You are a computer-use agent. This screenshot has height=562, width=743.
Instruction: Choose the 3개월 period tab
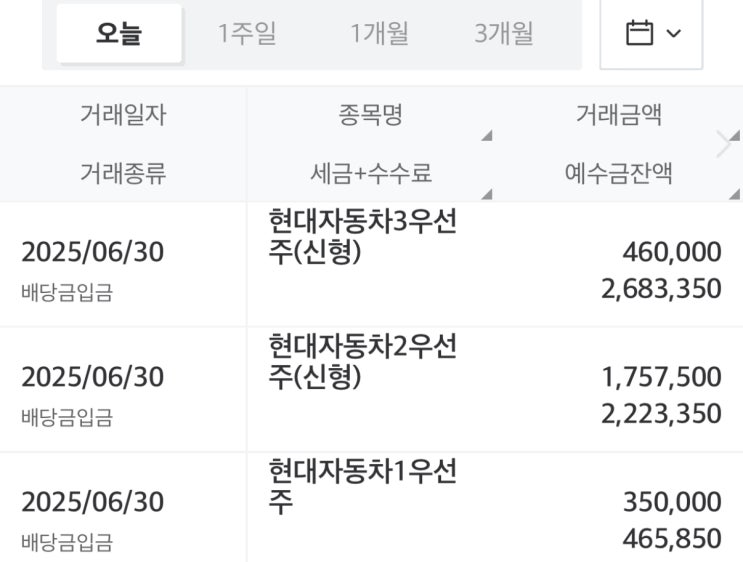tap(504, 34)
